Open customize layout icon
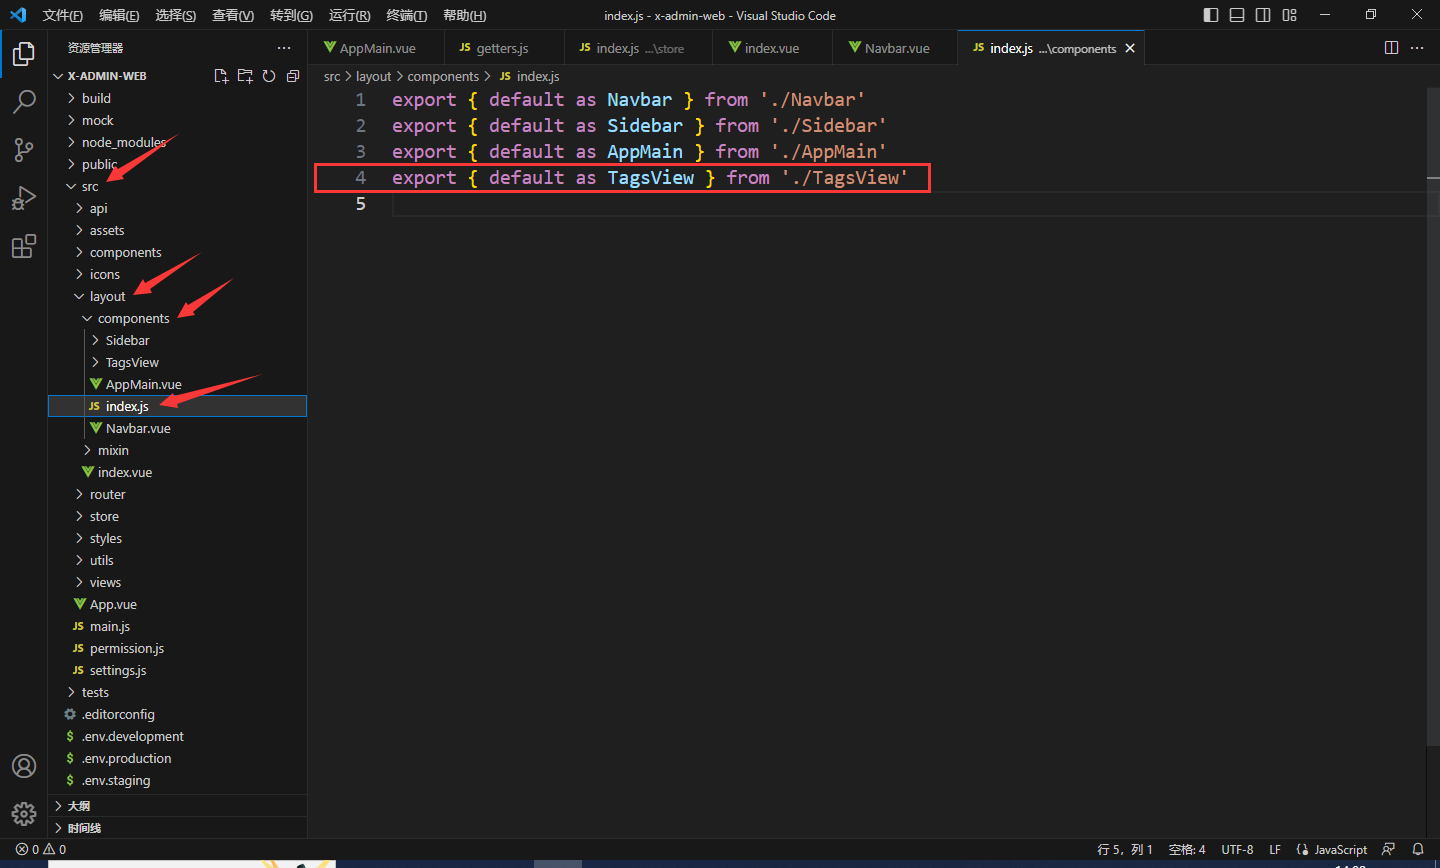The width and height of the screenshot is (1440, 868). 1290,15
